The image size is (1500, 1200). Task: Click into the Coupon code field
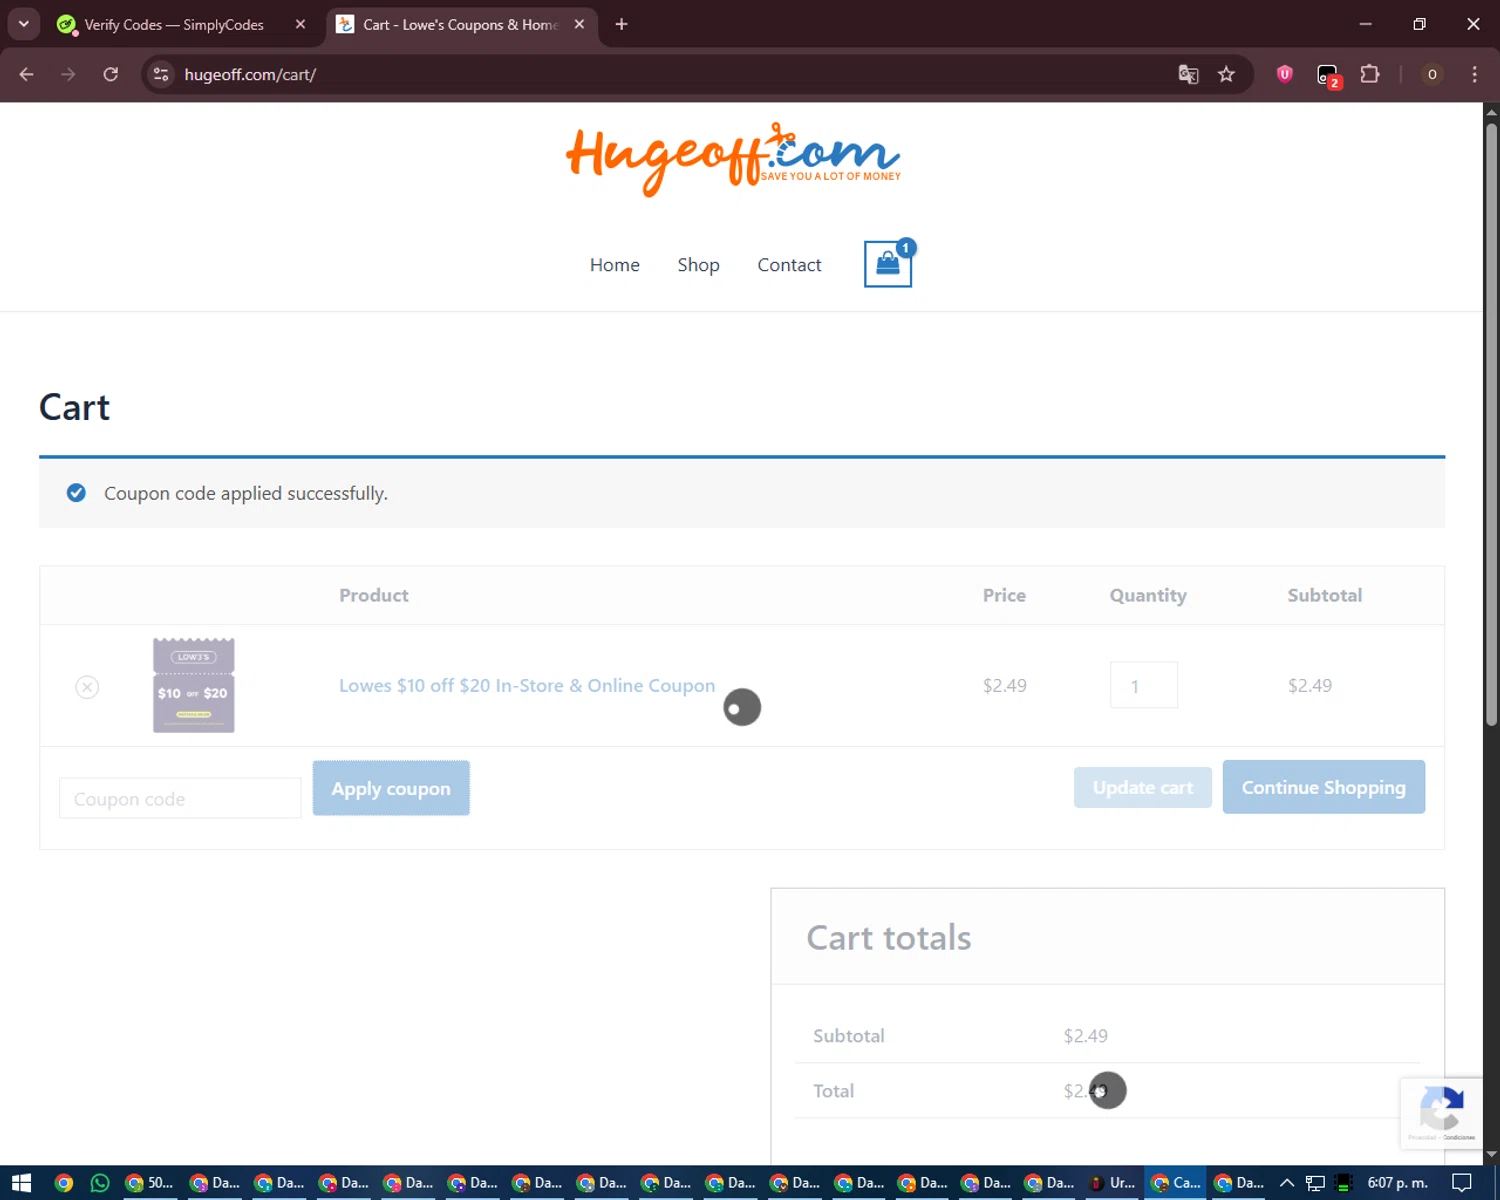tap(180, 798)
